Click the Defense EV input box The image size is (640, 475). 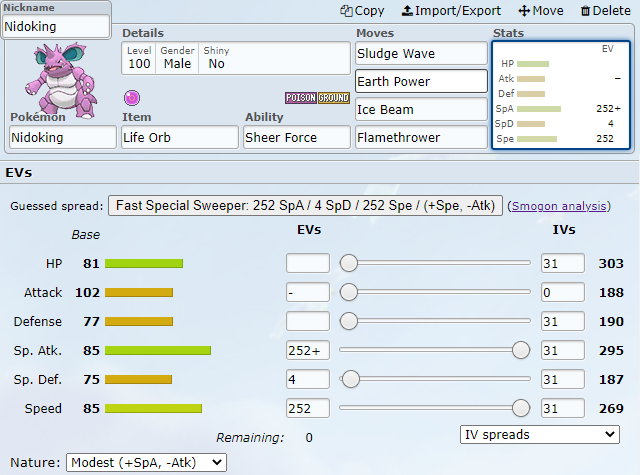click(x=308, y=321)
